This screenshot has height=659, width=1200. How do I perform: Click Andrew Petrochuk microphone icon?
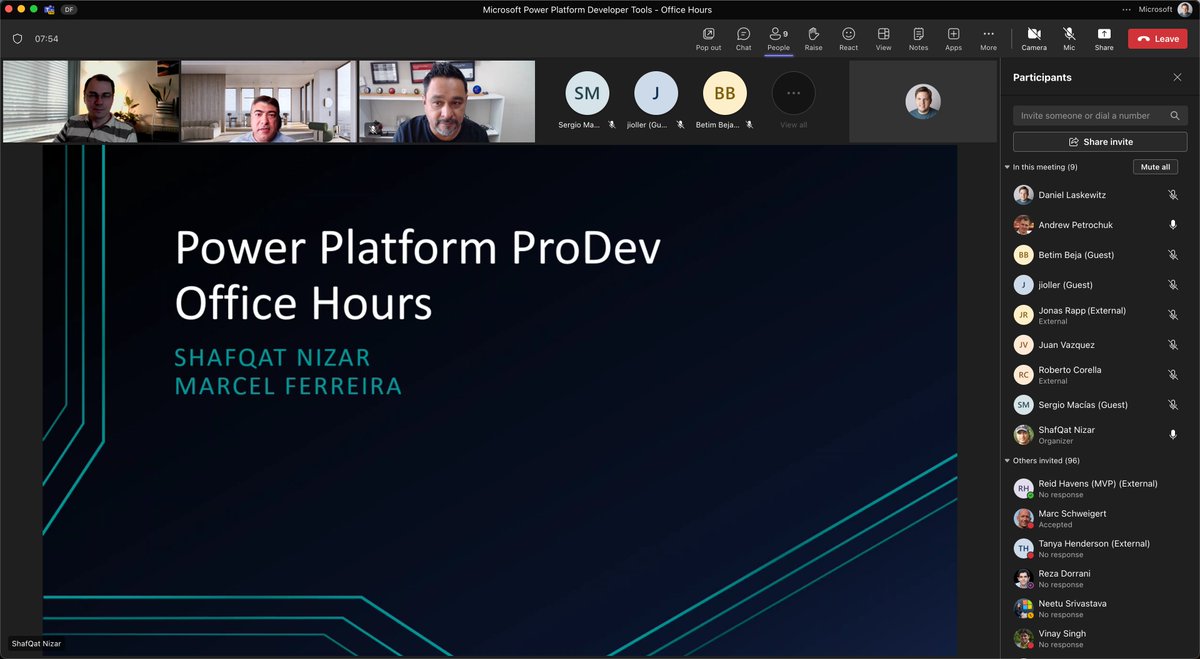[x=1173, y=225]
